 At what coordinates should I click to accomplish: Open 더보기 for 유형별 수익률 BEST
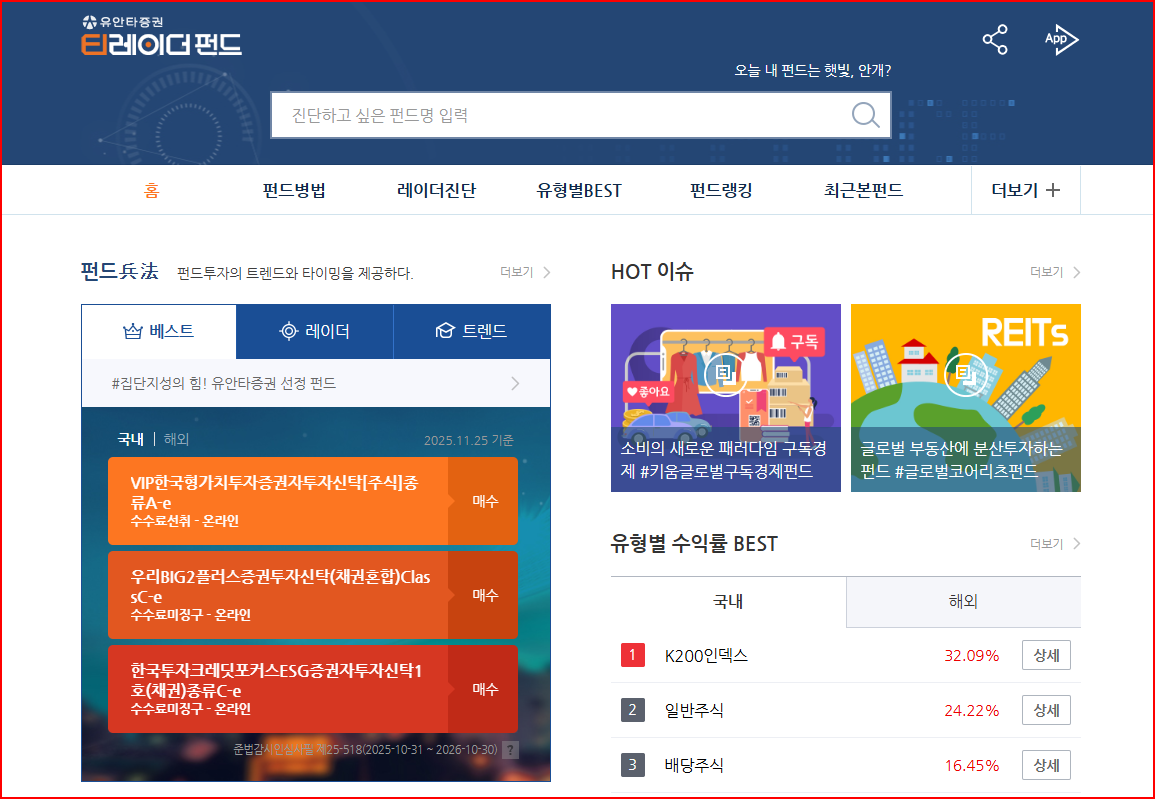tap(1056, 544)
